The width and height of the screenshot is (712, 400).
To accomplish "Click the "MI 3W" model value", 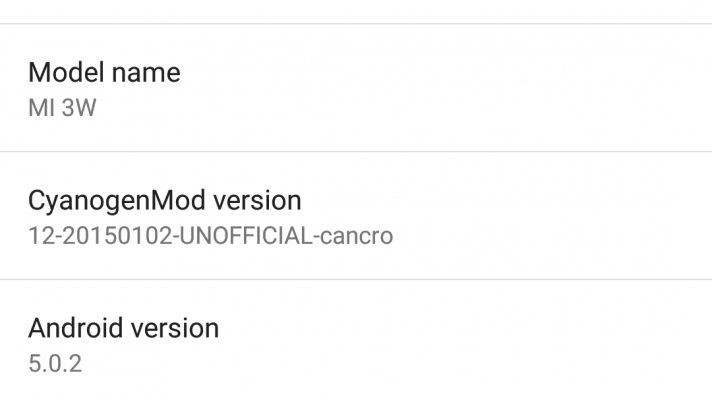I will [x=62, y=107].
